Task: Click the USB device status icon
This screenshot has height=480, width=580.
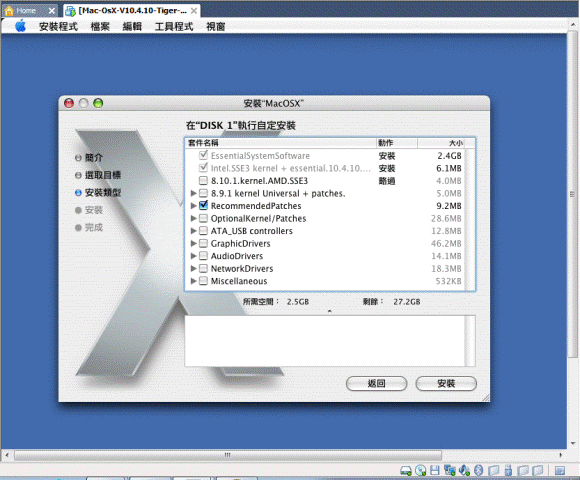Action: pos(508,470)
